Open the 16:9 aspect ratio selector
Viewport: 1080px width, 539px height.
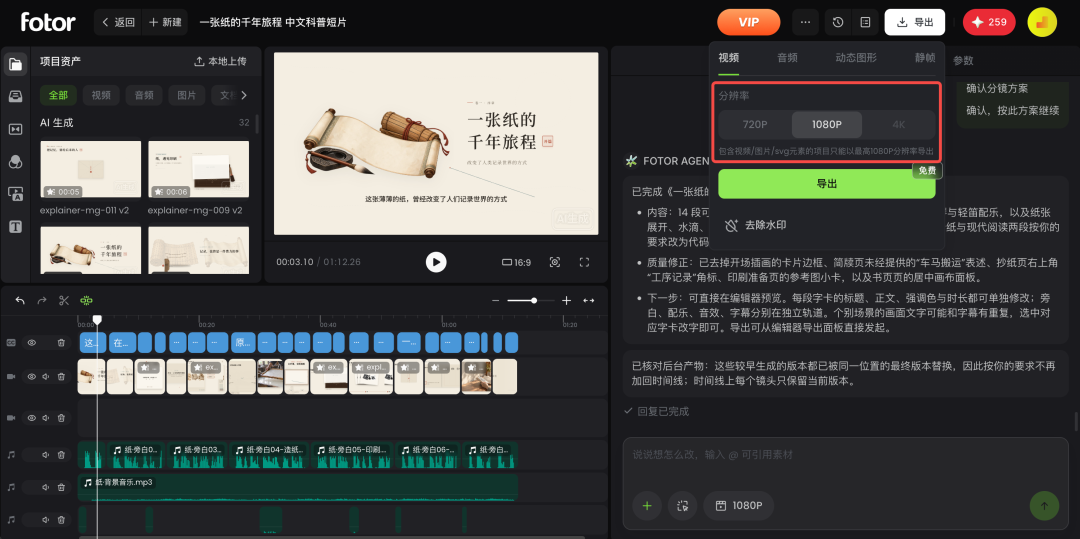point(516,262)
